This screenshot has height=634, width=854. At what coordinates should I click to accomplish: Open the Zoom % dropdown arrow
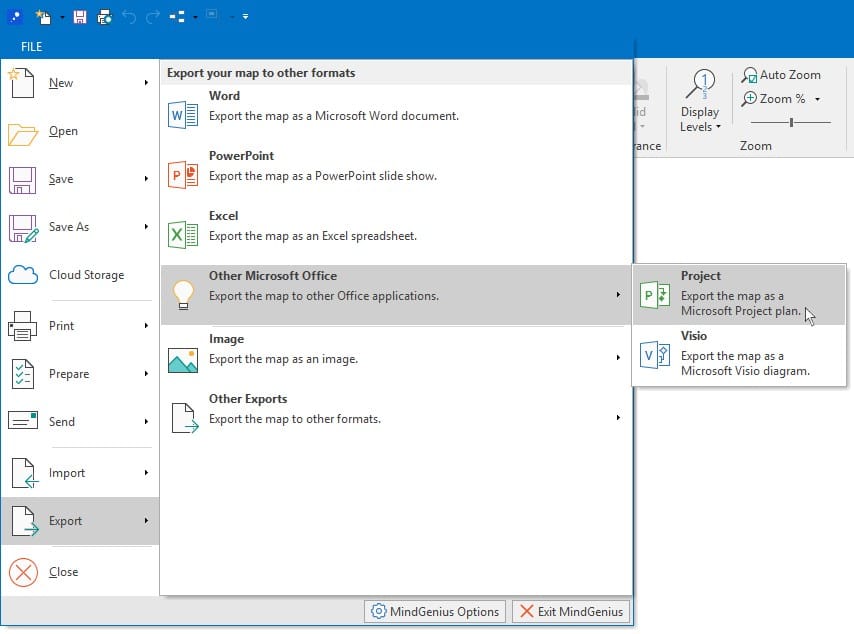[x=818, y=99]
